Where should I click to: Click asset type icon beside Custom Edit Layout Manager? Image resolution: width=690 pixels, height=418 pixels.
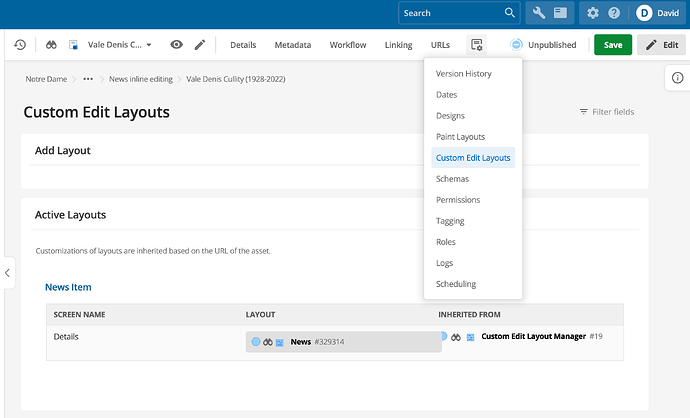coord(470,337)
